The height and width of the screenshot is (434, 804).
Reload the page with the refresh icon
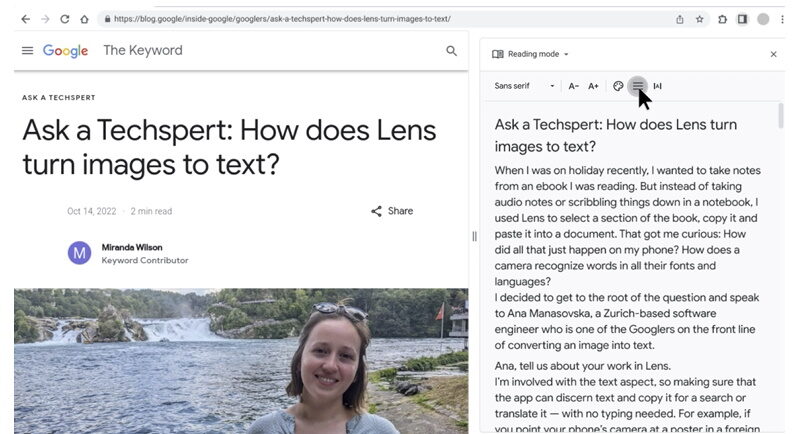[65, 19]
